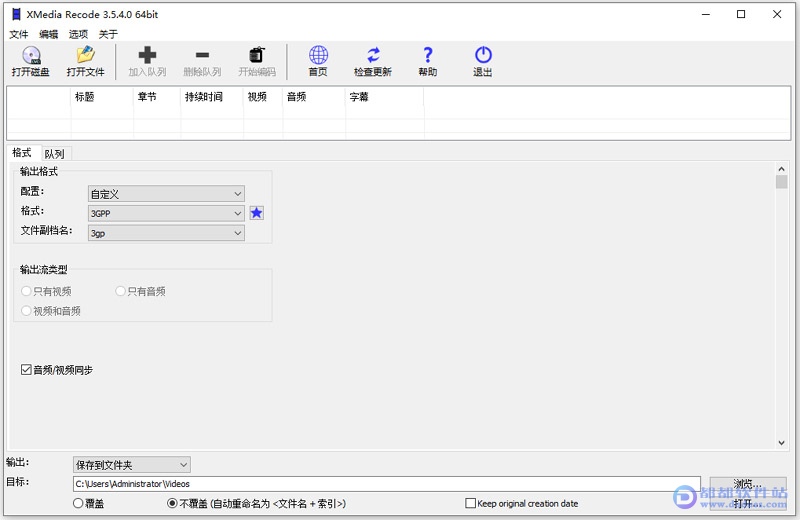Remove from queue with 删除队列 minus icon
Viewport: 800px width, 520px height.
202,61
